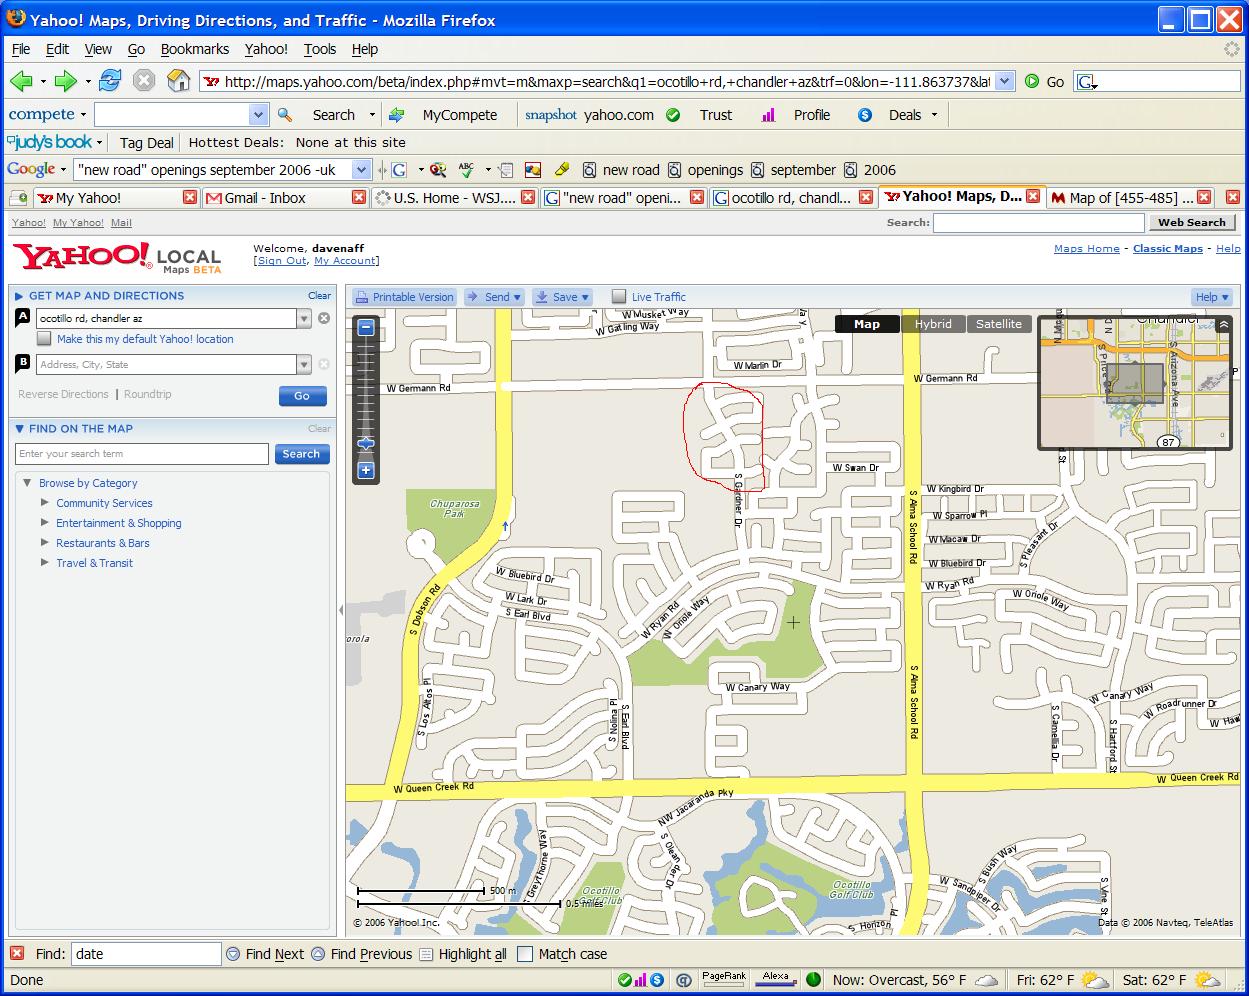Viewport: 1249px width, 996px height.
Task: Switch map view to Hybrid
Action: (x=933, y=324)
